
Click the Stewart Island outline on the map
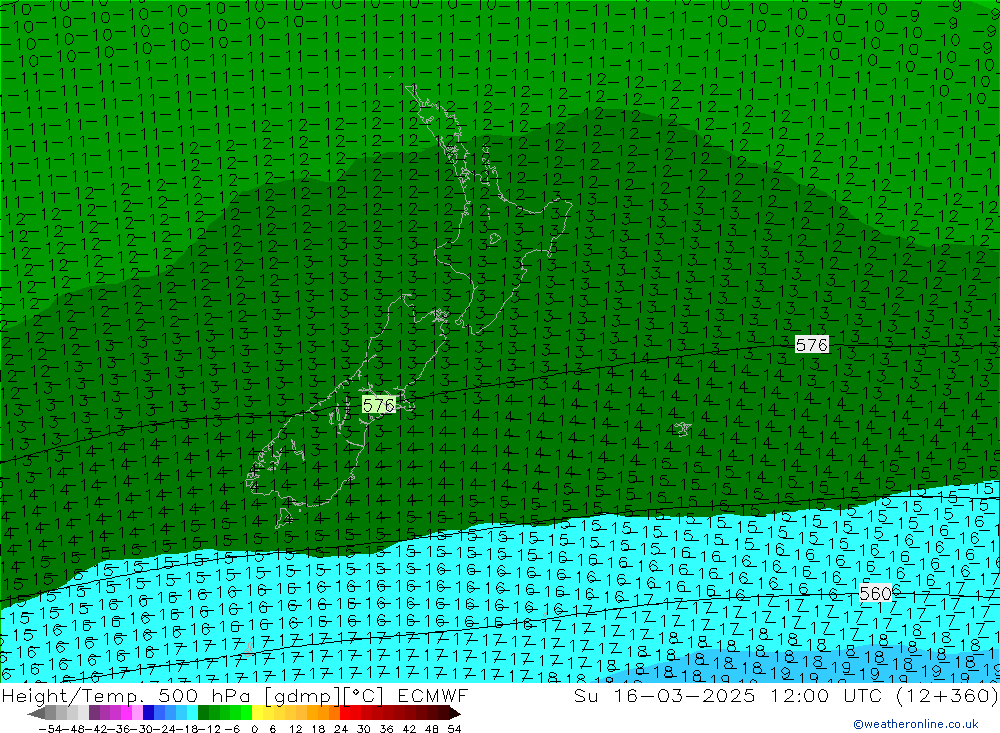tap(284, 517)
